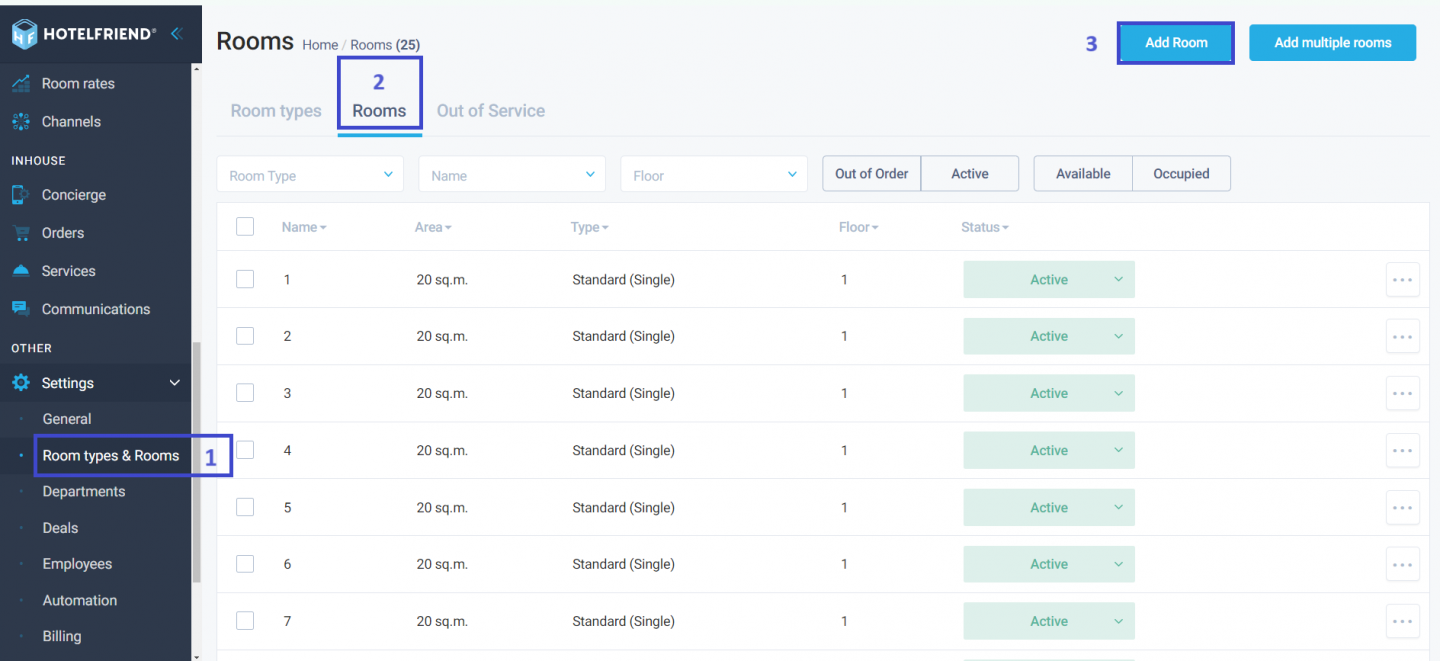Switch to the Out of Service tab
The width and height of the screenshot is (1440, 661).
click(x=490, y=111)
